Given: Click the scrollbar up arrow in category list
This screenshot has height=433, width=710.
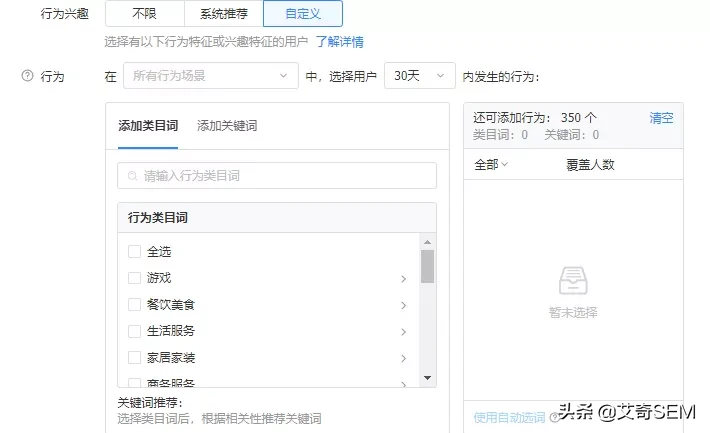Looking at the screenshot, I should click(427, 242).
